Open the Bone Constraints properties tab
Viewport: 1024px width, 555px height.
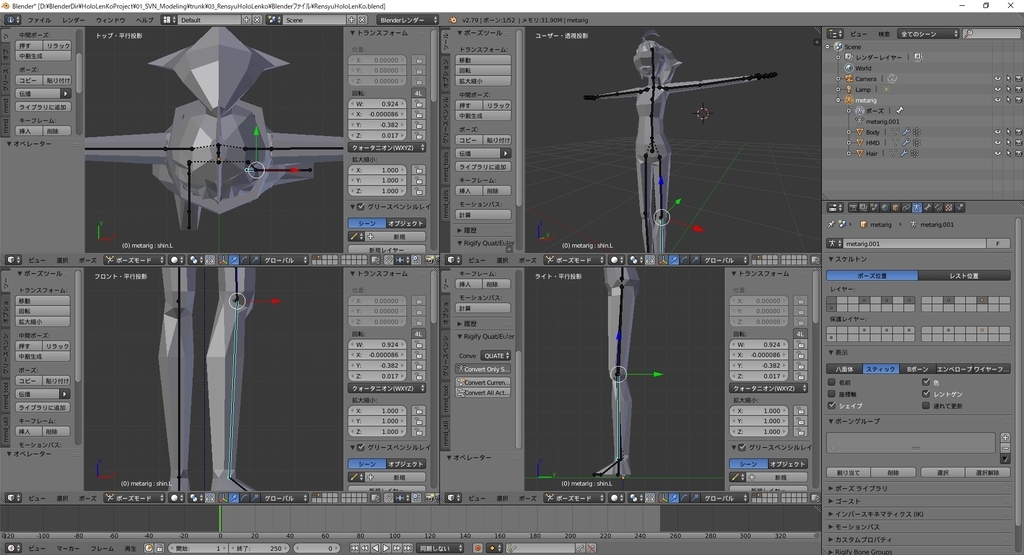tap(938, 208)
